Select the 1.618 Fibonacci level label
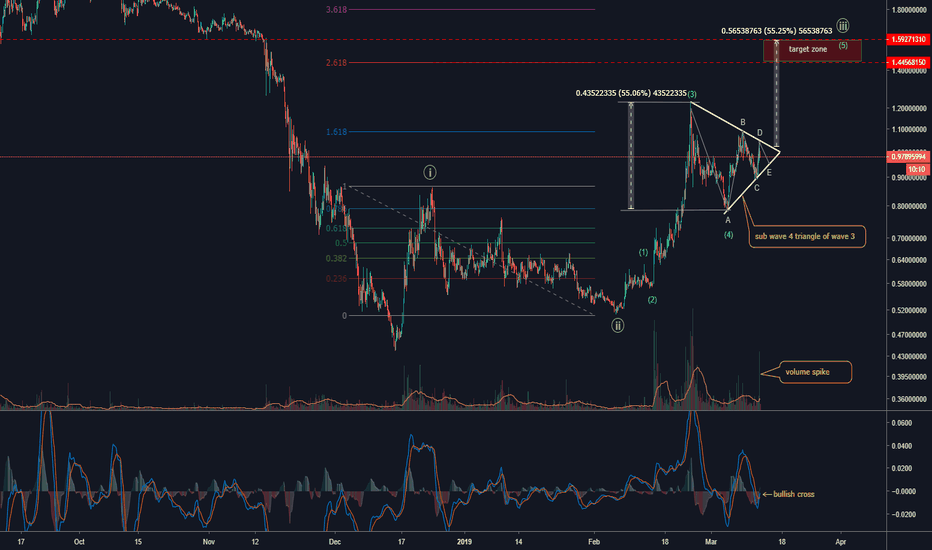The height and width of the screenshot is (550, 932). click(x=336, y=132)
